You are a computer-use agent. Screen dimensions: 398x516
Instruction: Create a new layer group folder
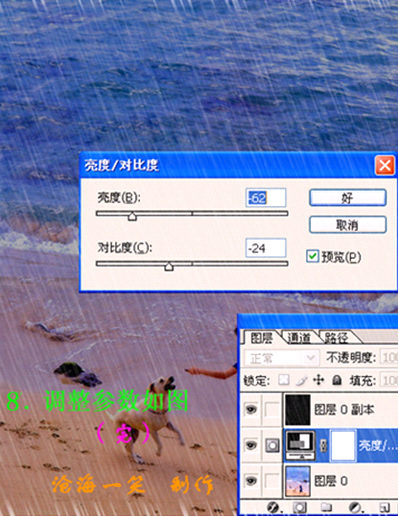[326, 507]
